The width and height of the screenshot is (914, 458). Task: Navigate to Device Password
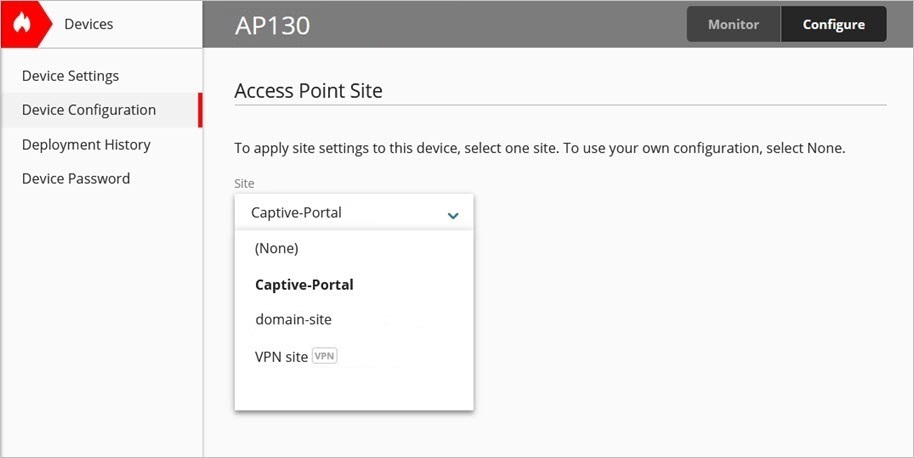tap(76, 179)
